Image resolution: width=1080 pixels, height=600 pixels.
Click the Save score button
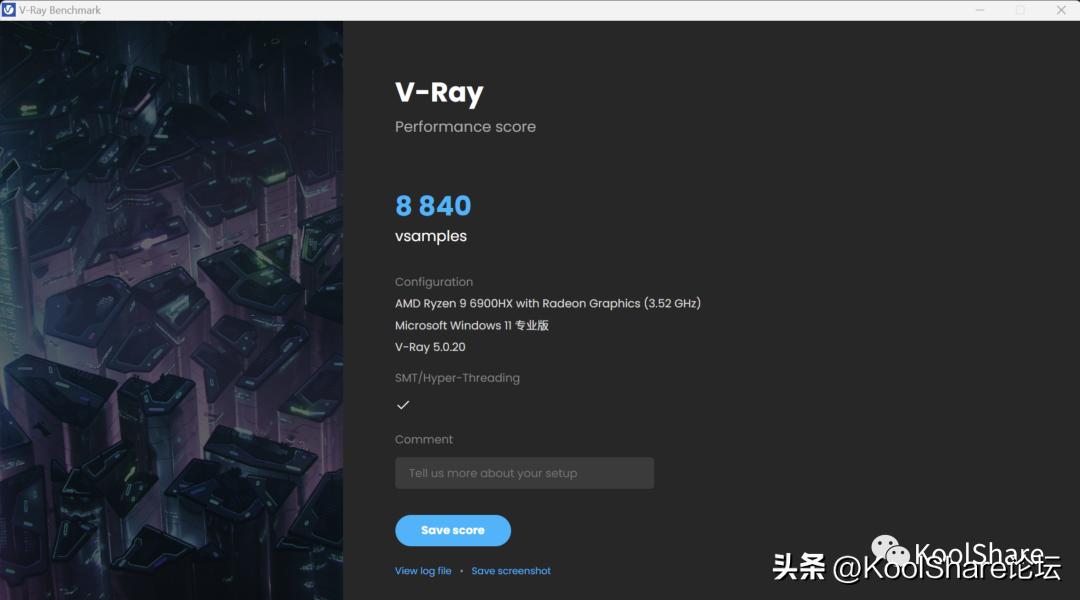click(x=453, y=530)
